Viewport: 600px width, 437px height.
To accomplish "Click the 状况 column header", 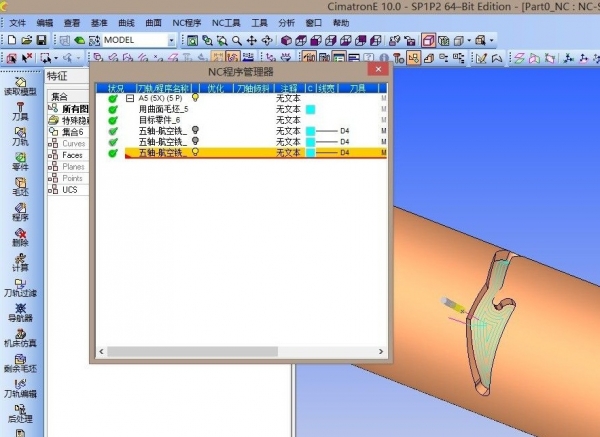I will point(116,88).
